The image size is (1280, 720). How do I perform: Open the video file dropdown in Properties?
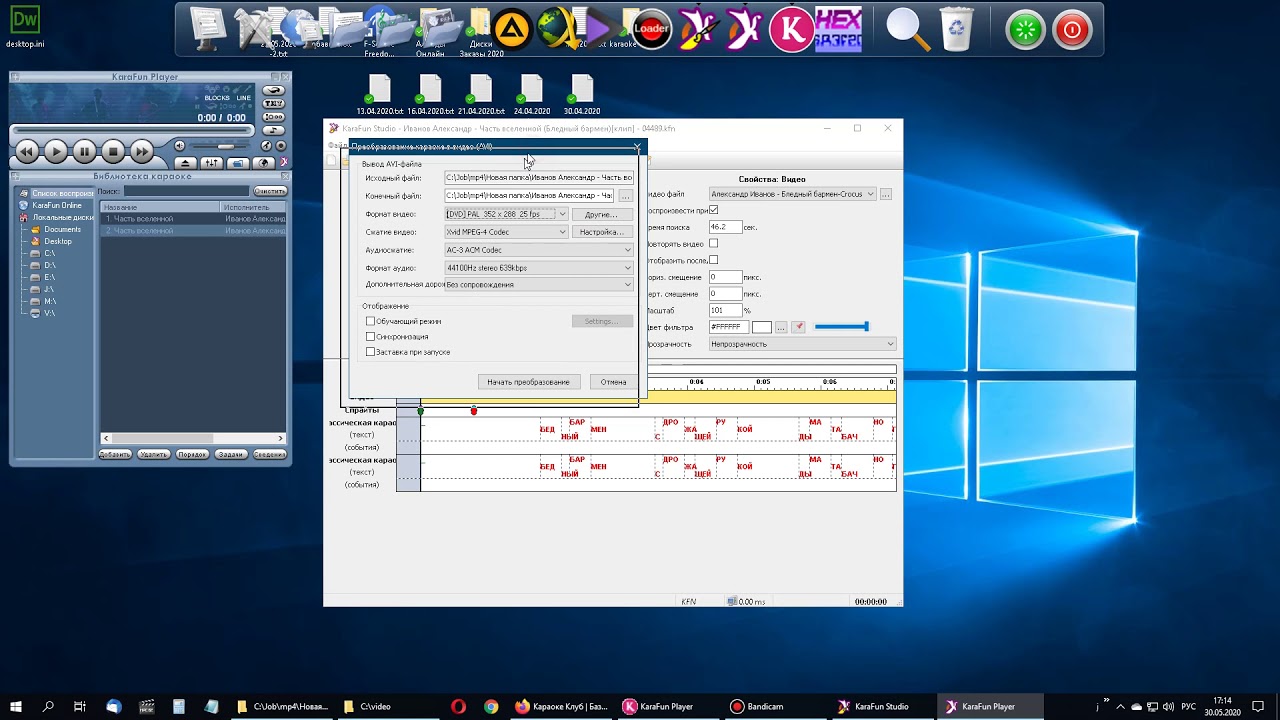pos(792,194)
